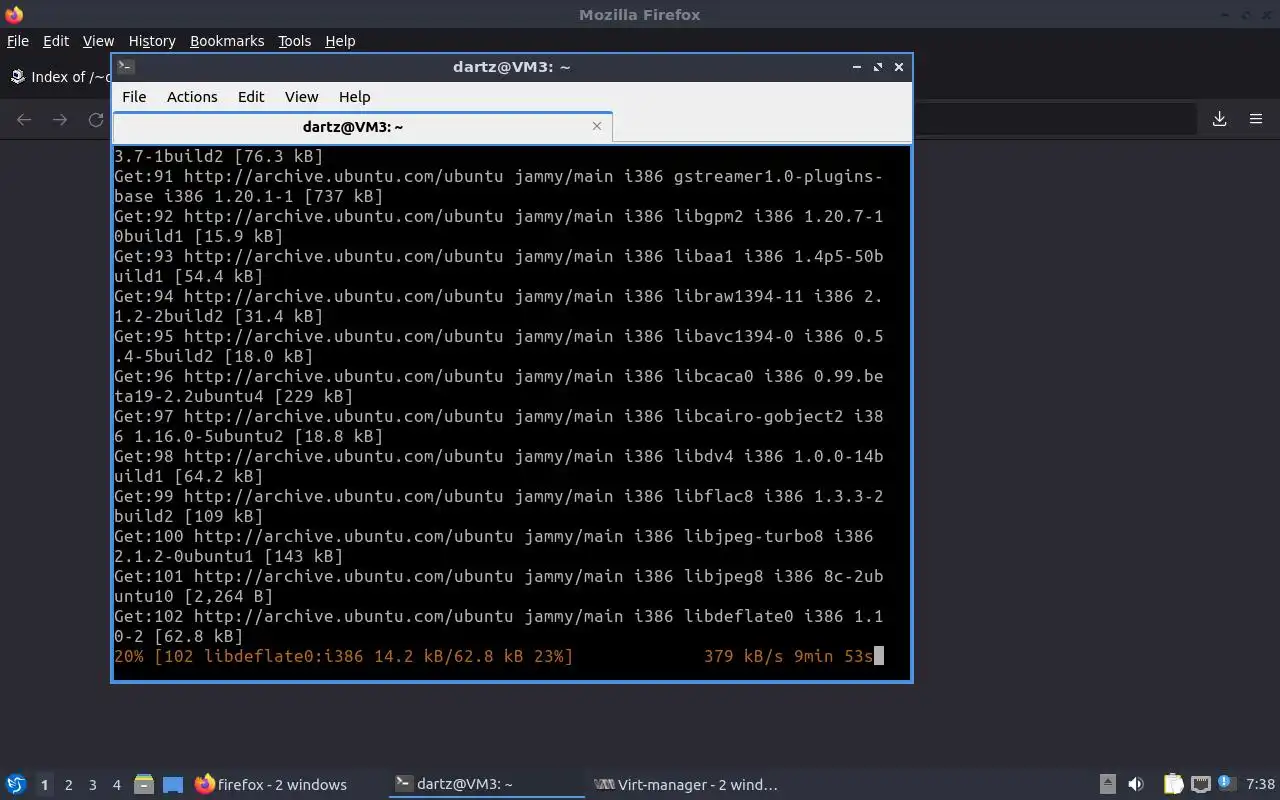Switch to workspace 4
1280x800 pixels.
coord(116,785)
